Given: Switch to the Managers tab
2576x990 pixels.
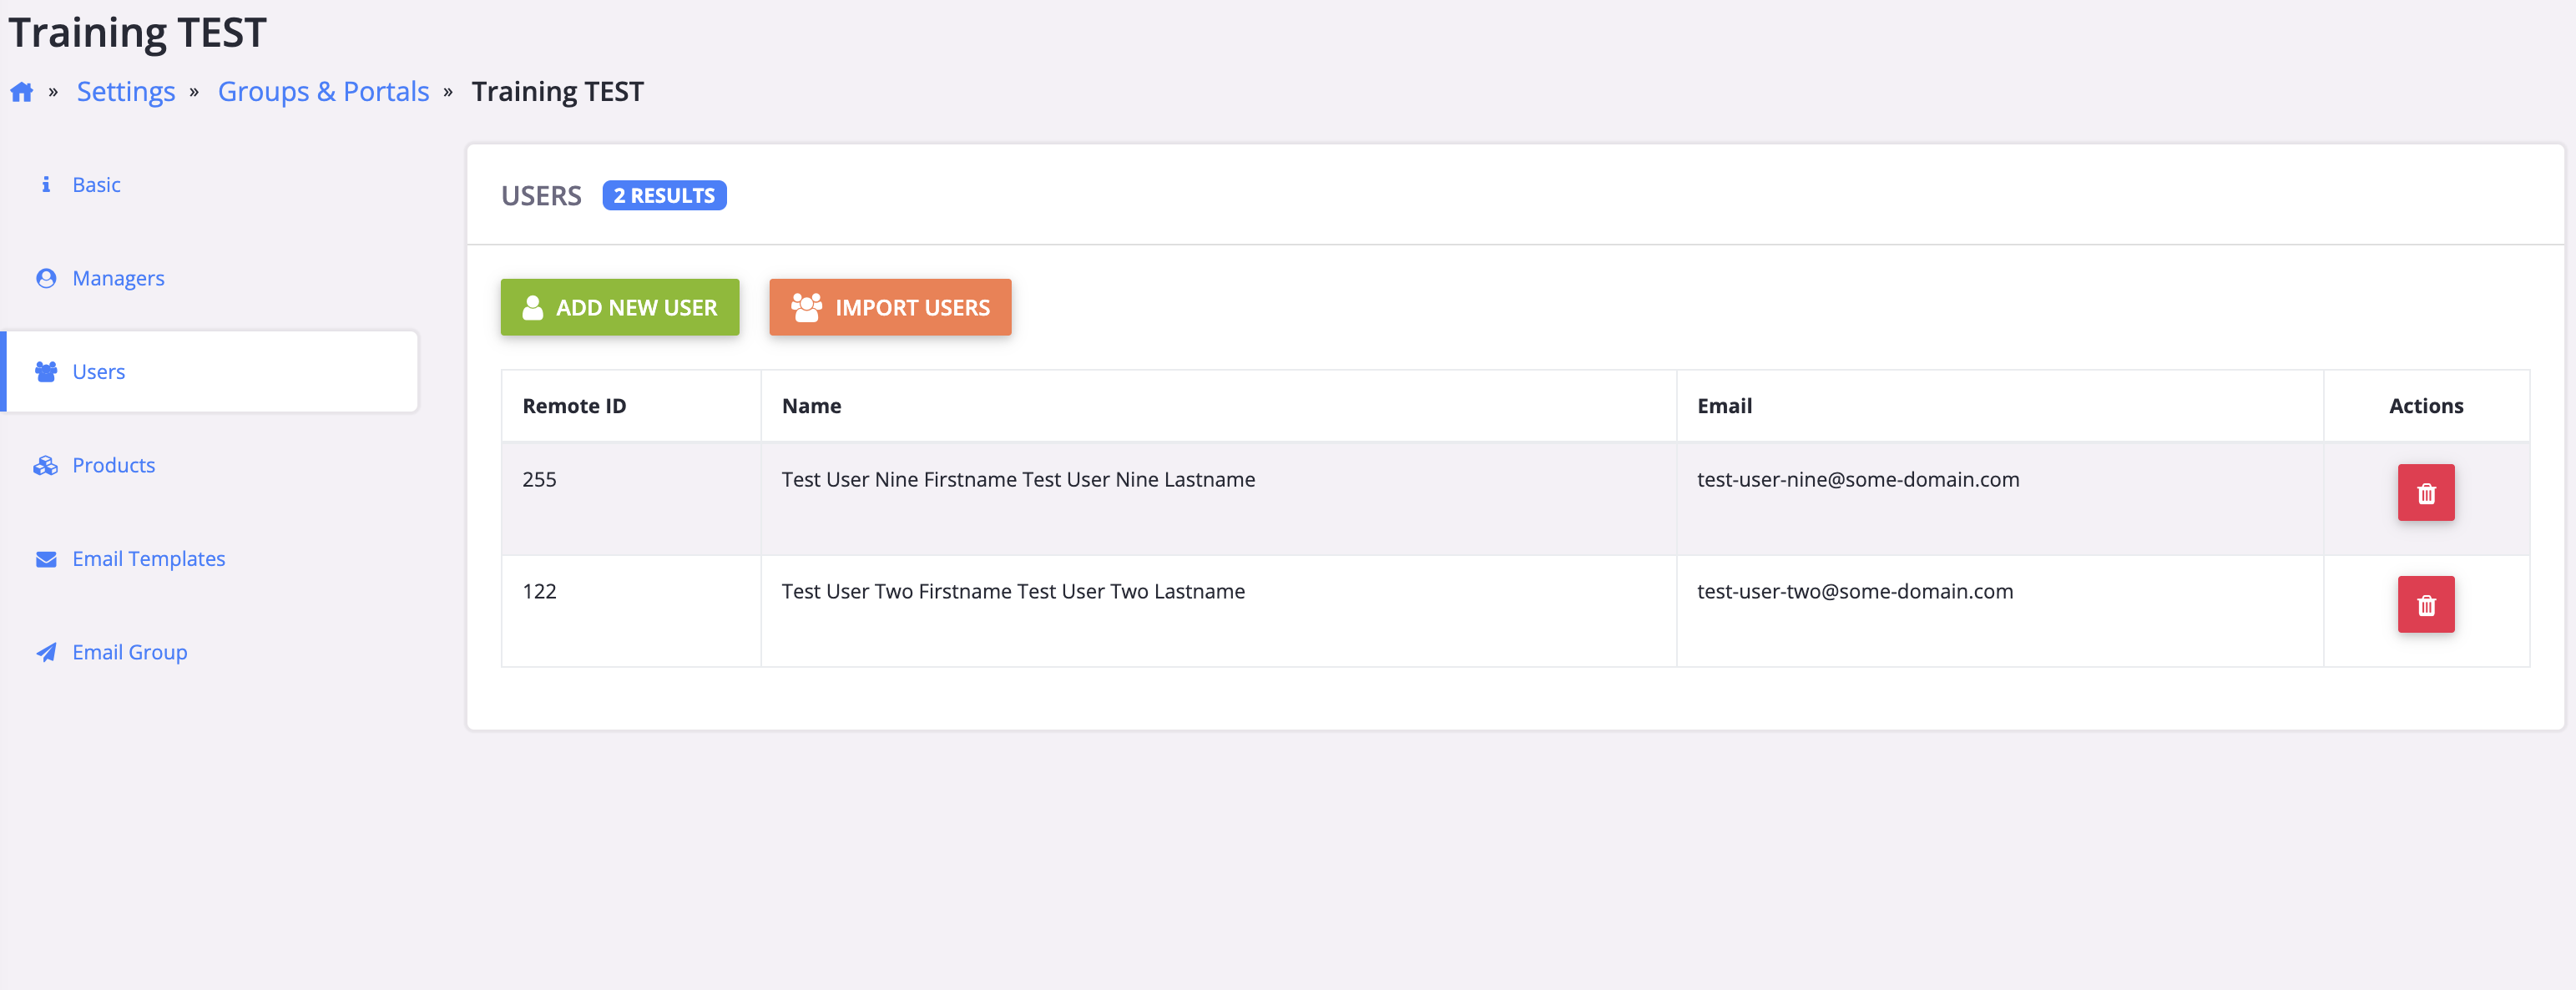Looking at the screenshot, I should pyautogui.click(x=118, y=278).
